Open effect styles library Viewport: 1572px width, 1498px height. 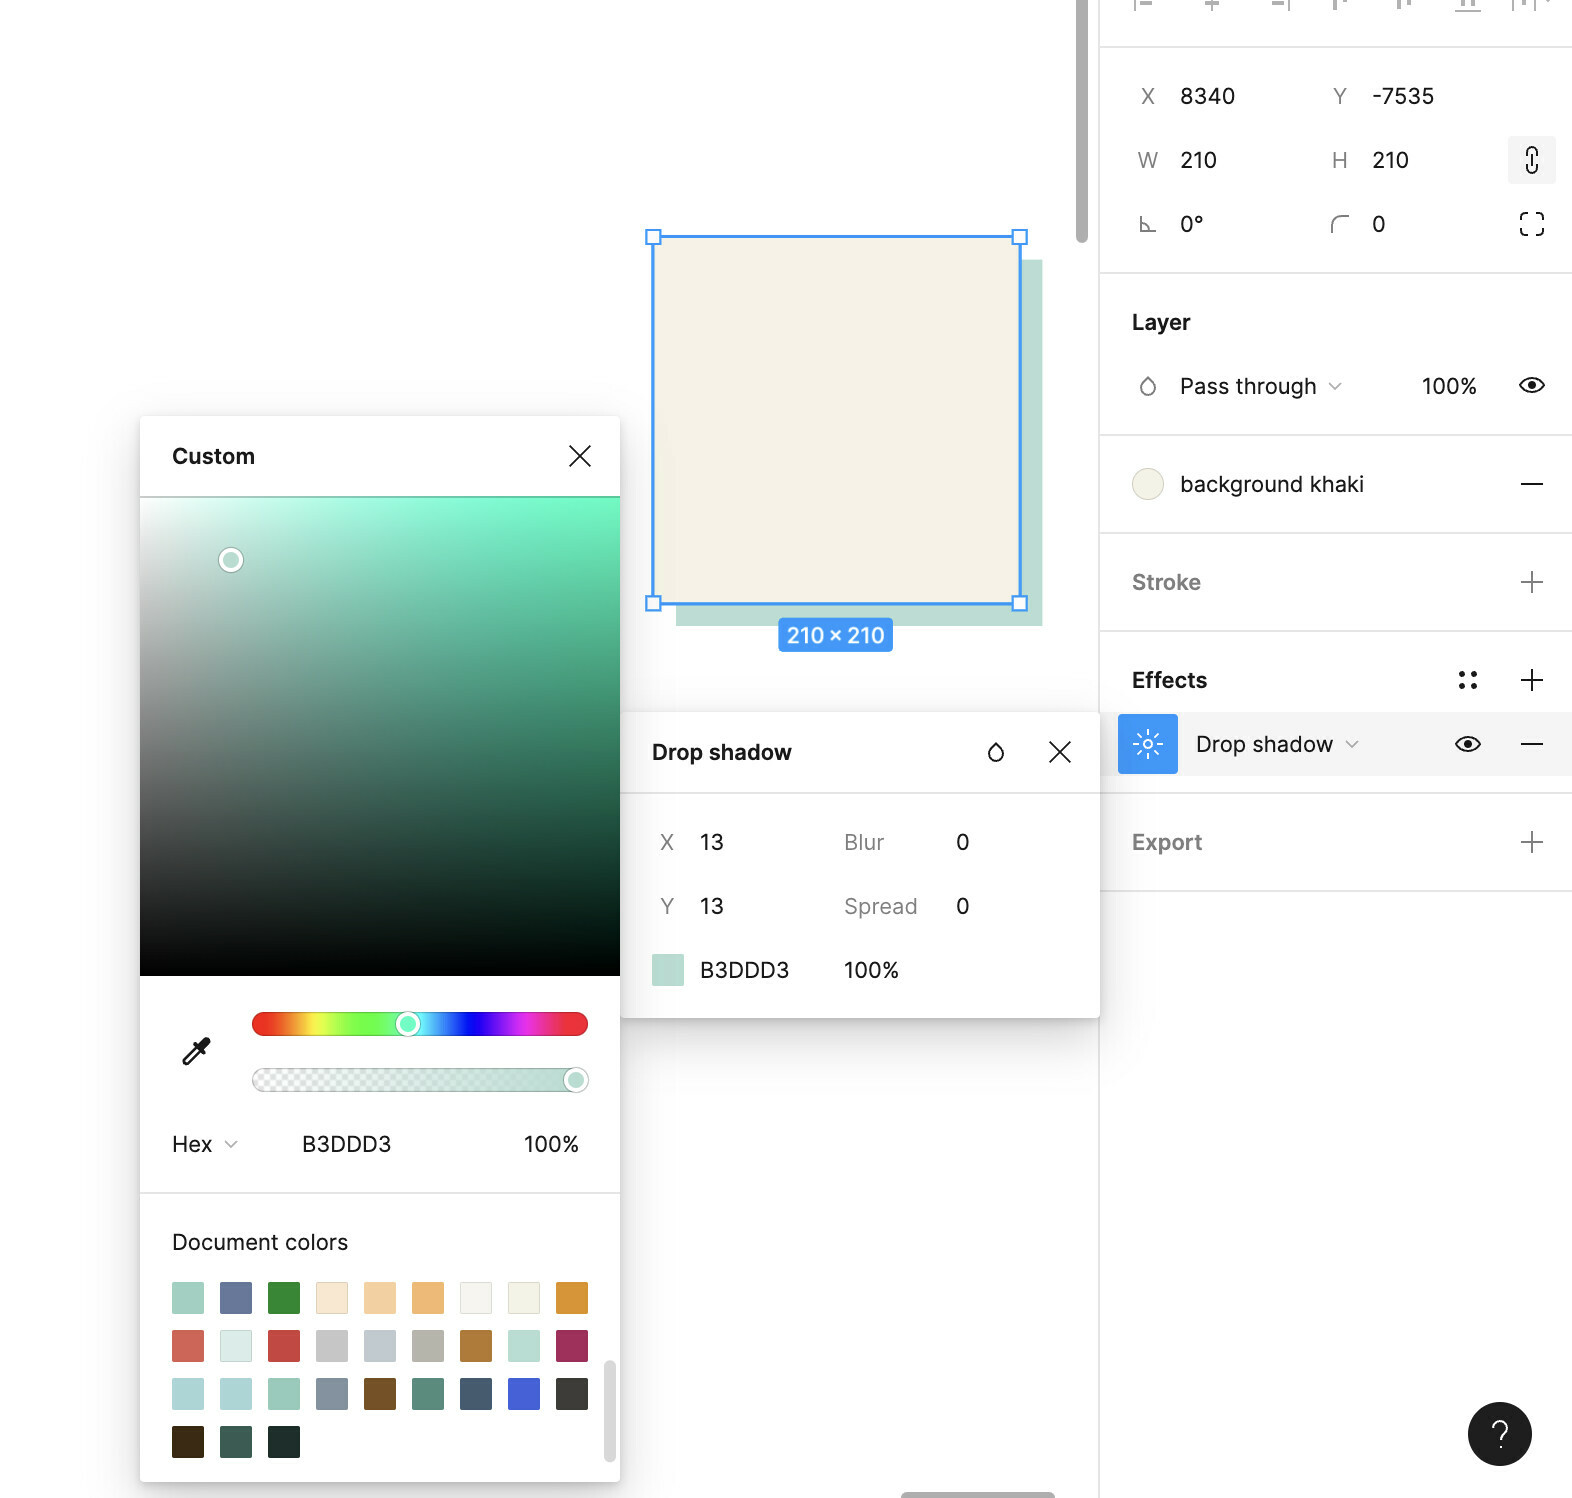pos(1468,680)
